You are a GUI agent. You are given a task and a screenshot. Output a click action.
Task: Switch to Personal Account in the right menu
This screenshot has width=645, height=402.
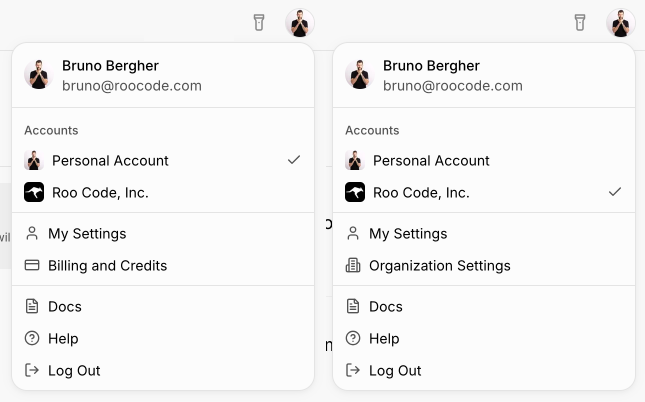pyautogui.click(x=431, y=160)
